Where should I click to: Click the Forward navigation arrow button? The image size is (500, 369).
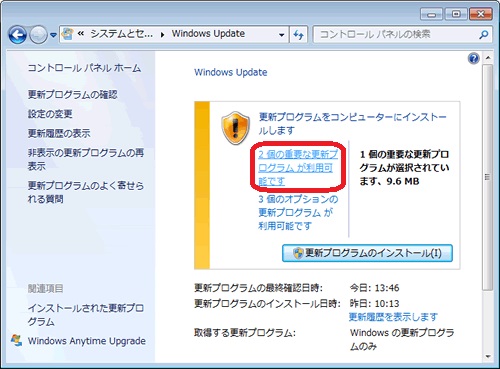click(x=38, y=35)
